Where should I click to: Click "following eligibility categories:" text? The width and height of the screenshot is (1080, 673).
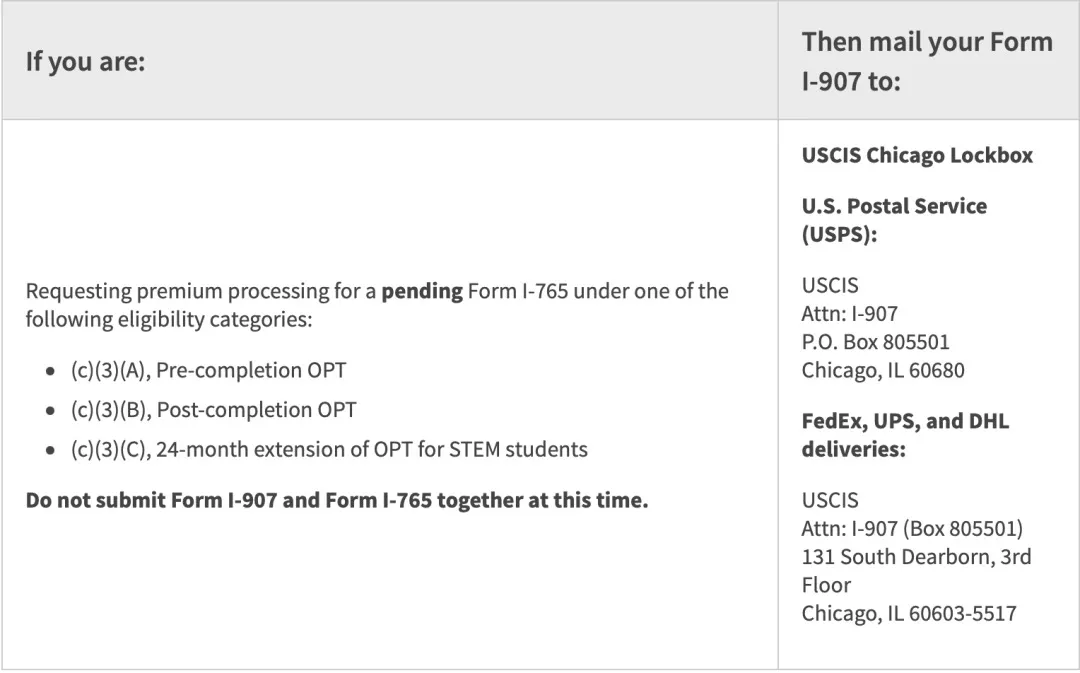click(169, 320)
